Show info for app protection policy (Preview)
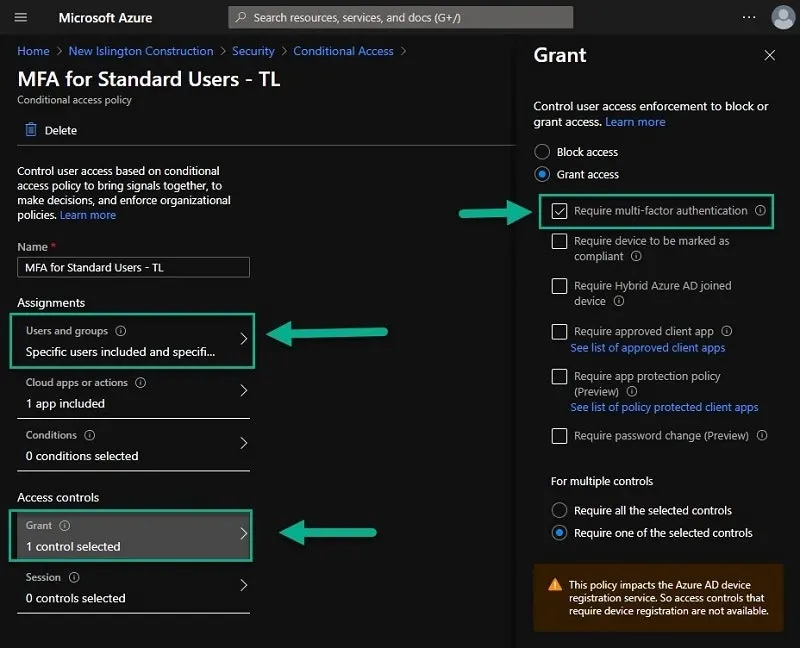This screenshot has height=648, width=800. pyautogui.click(x=632, y=391)
